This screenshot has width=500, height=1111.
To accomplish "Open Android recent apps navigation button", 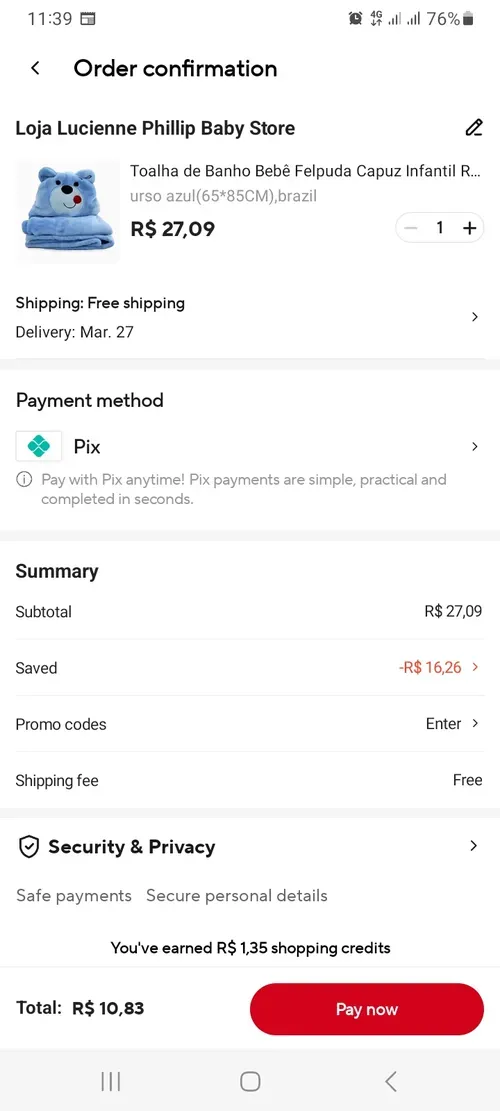I will (x=110, y=1081).
